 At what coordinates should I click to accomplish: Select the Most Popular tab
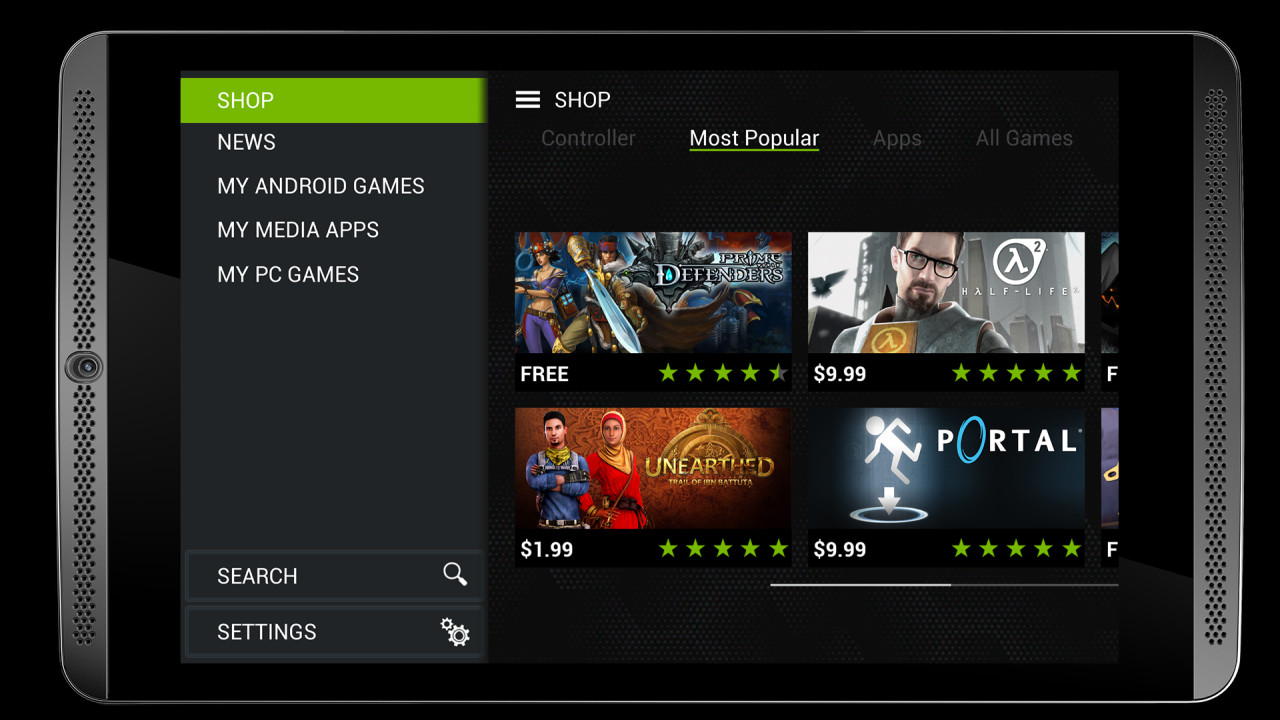pyautogui.click(x=754, y=138)
